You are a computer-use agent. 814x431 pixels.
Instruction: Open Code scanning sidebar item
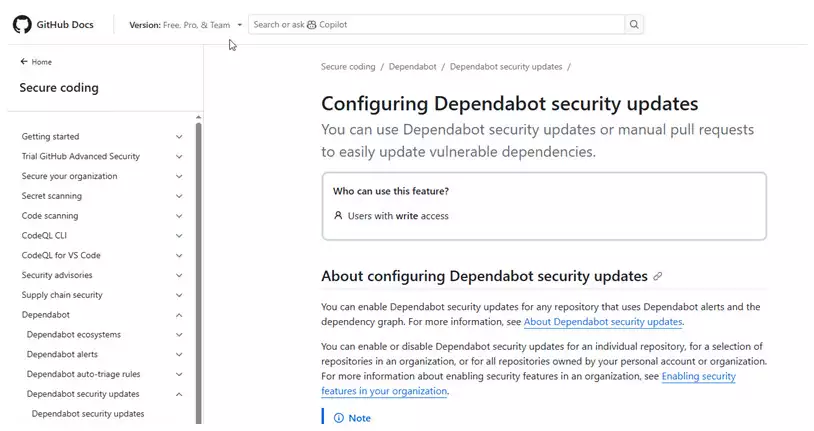50,216
